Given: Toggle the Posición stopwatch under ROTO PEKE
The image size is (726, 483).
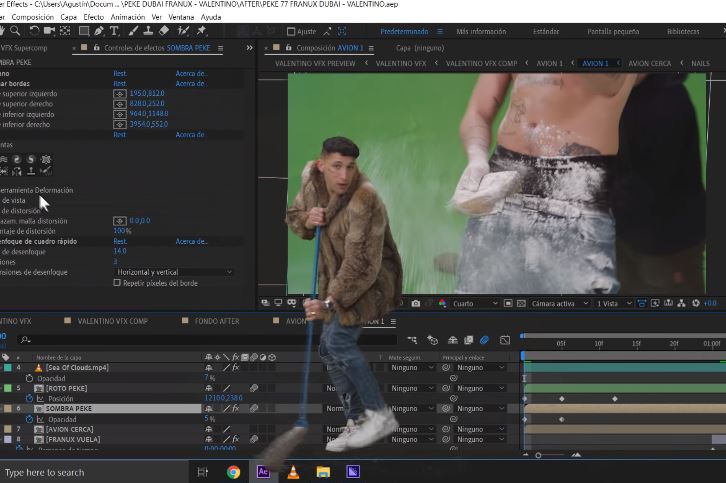Looking at the screenshot, I should (29, 398).
